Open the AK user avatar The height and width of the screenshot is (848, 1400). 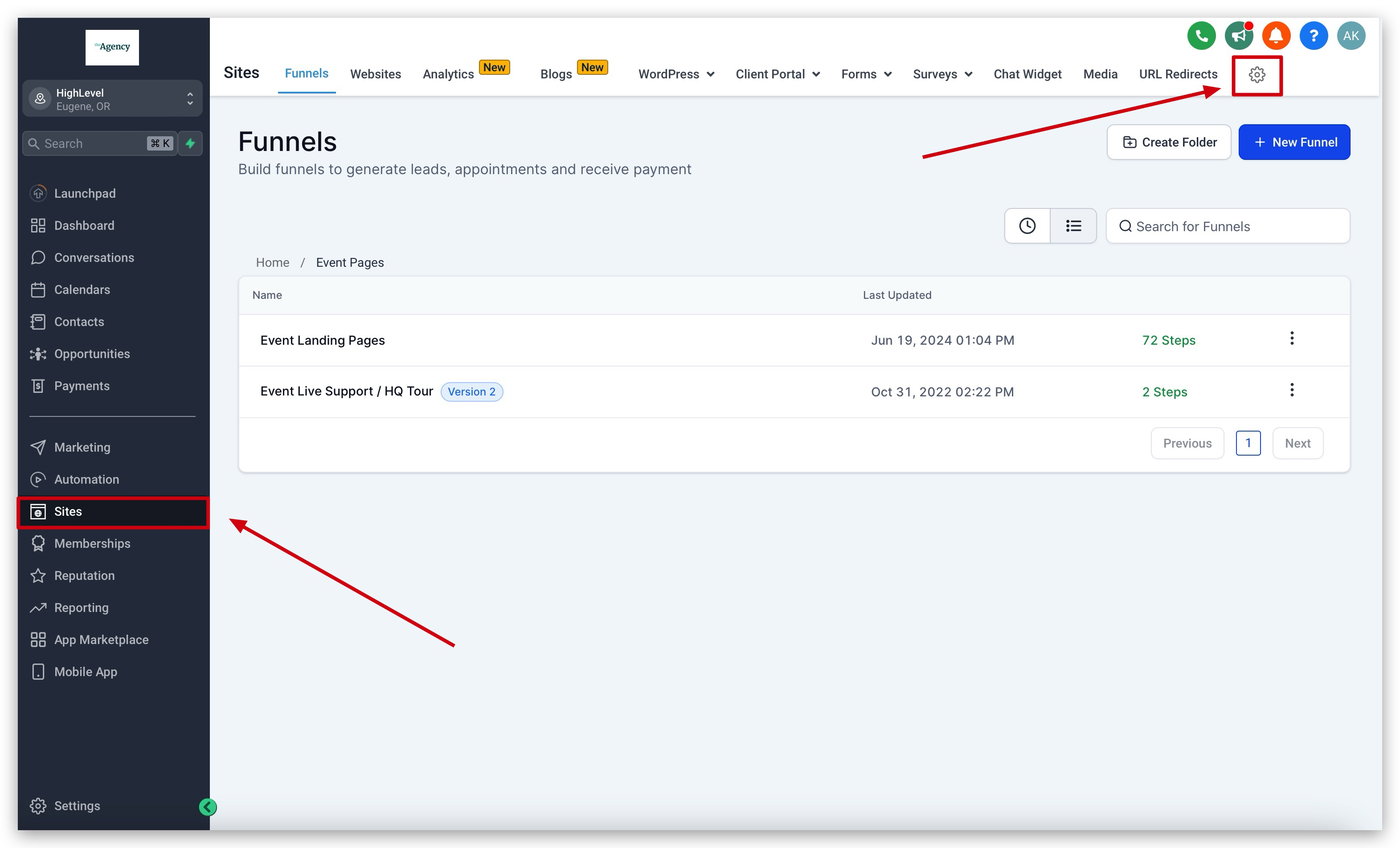pos(1351,36)
